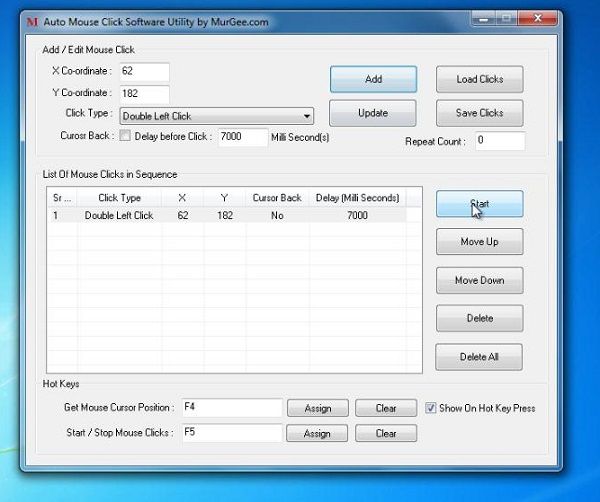Click the 182 cell in the list

[225, 215]
